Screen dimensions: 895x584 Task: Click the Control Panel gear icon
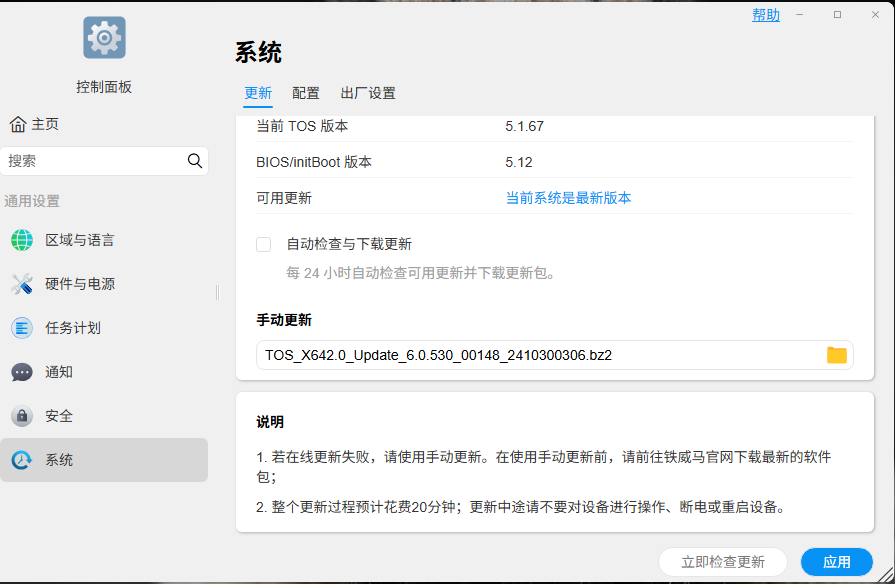(x=104, y=38)
